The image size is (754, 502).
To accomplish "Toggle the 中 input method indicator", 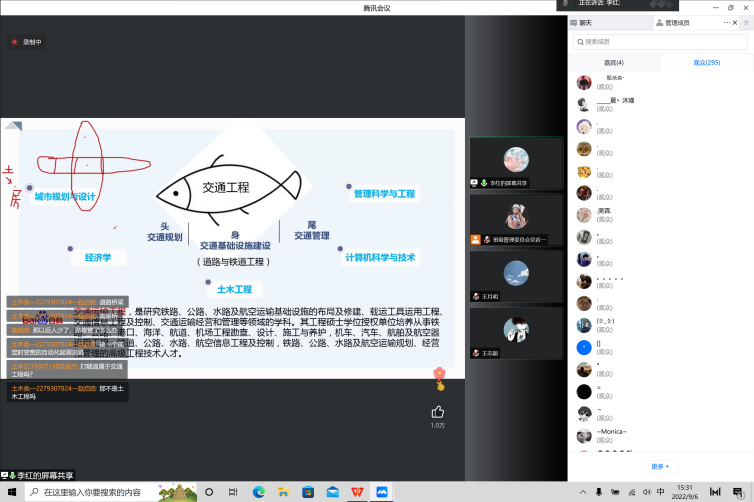I will [660, 492].
